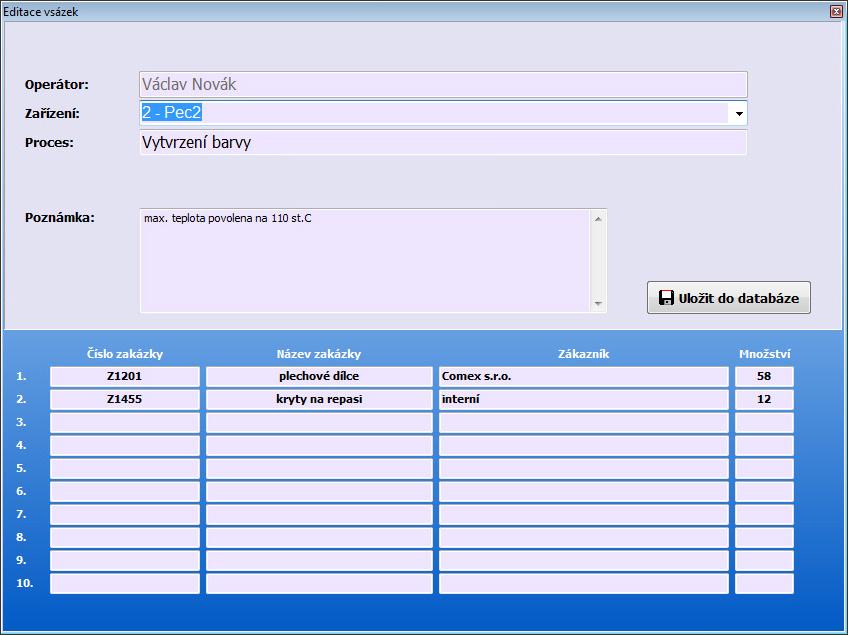Focus the Operátor field Václav Novák
Screen dimensions: 848x635
[443, 84]
